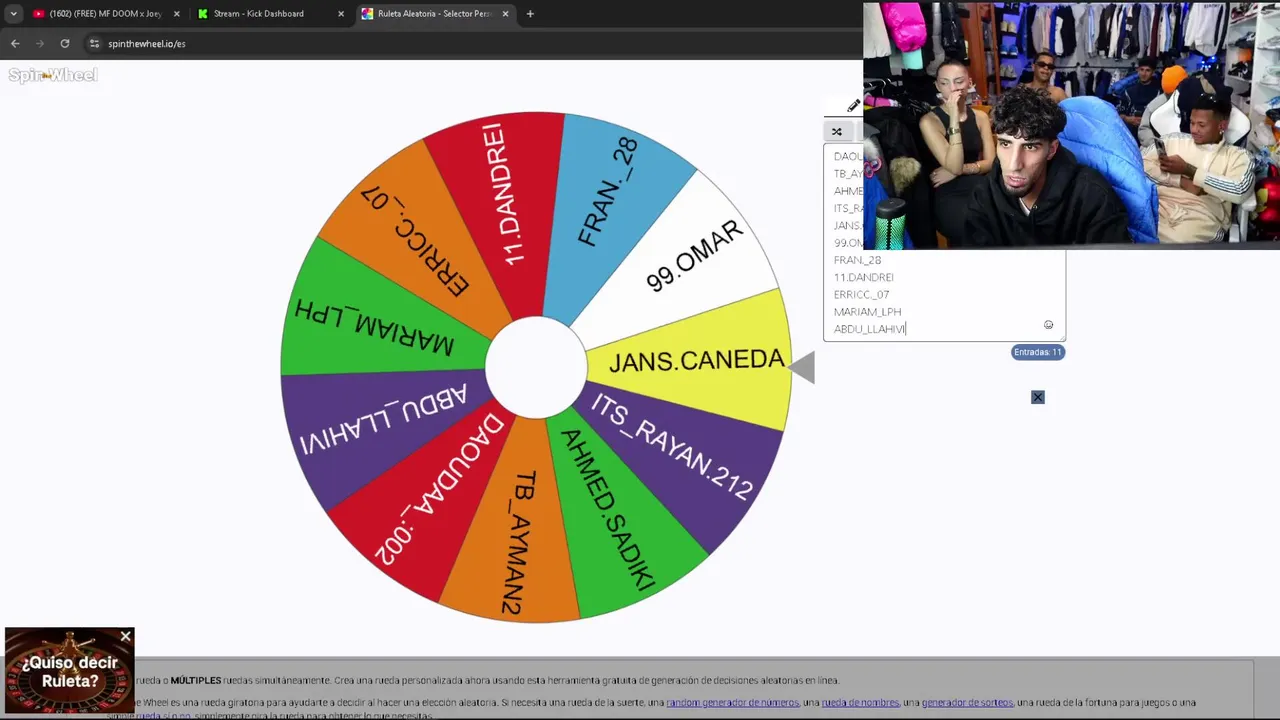
Task: Close the Ruleta Aleatoria tab
Action: (505, 14)
